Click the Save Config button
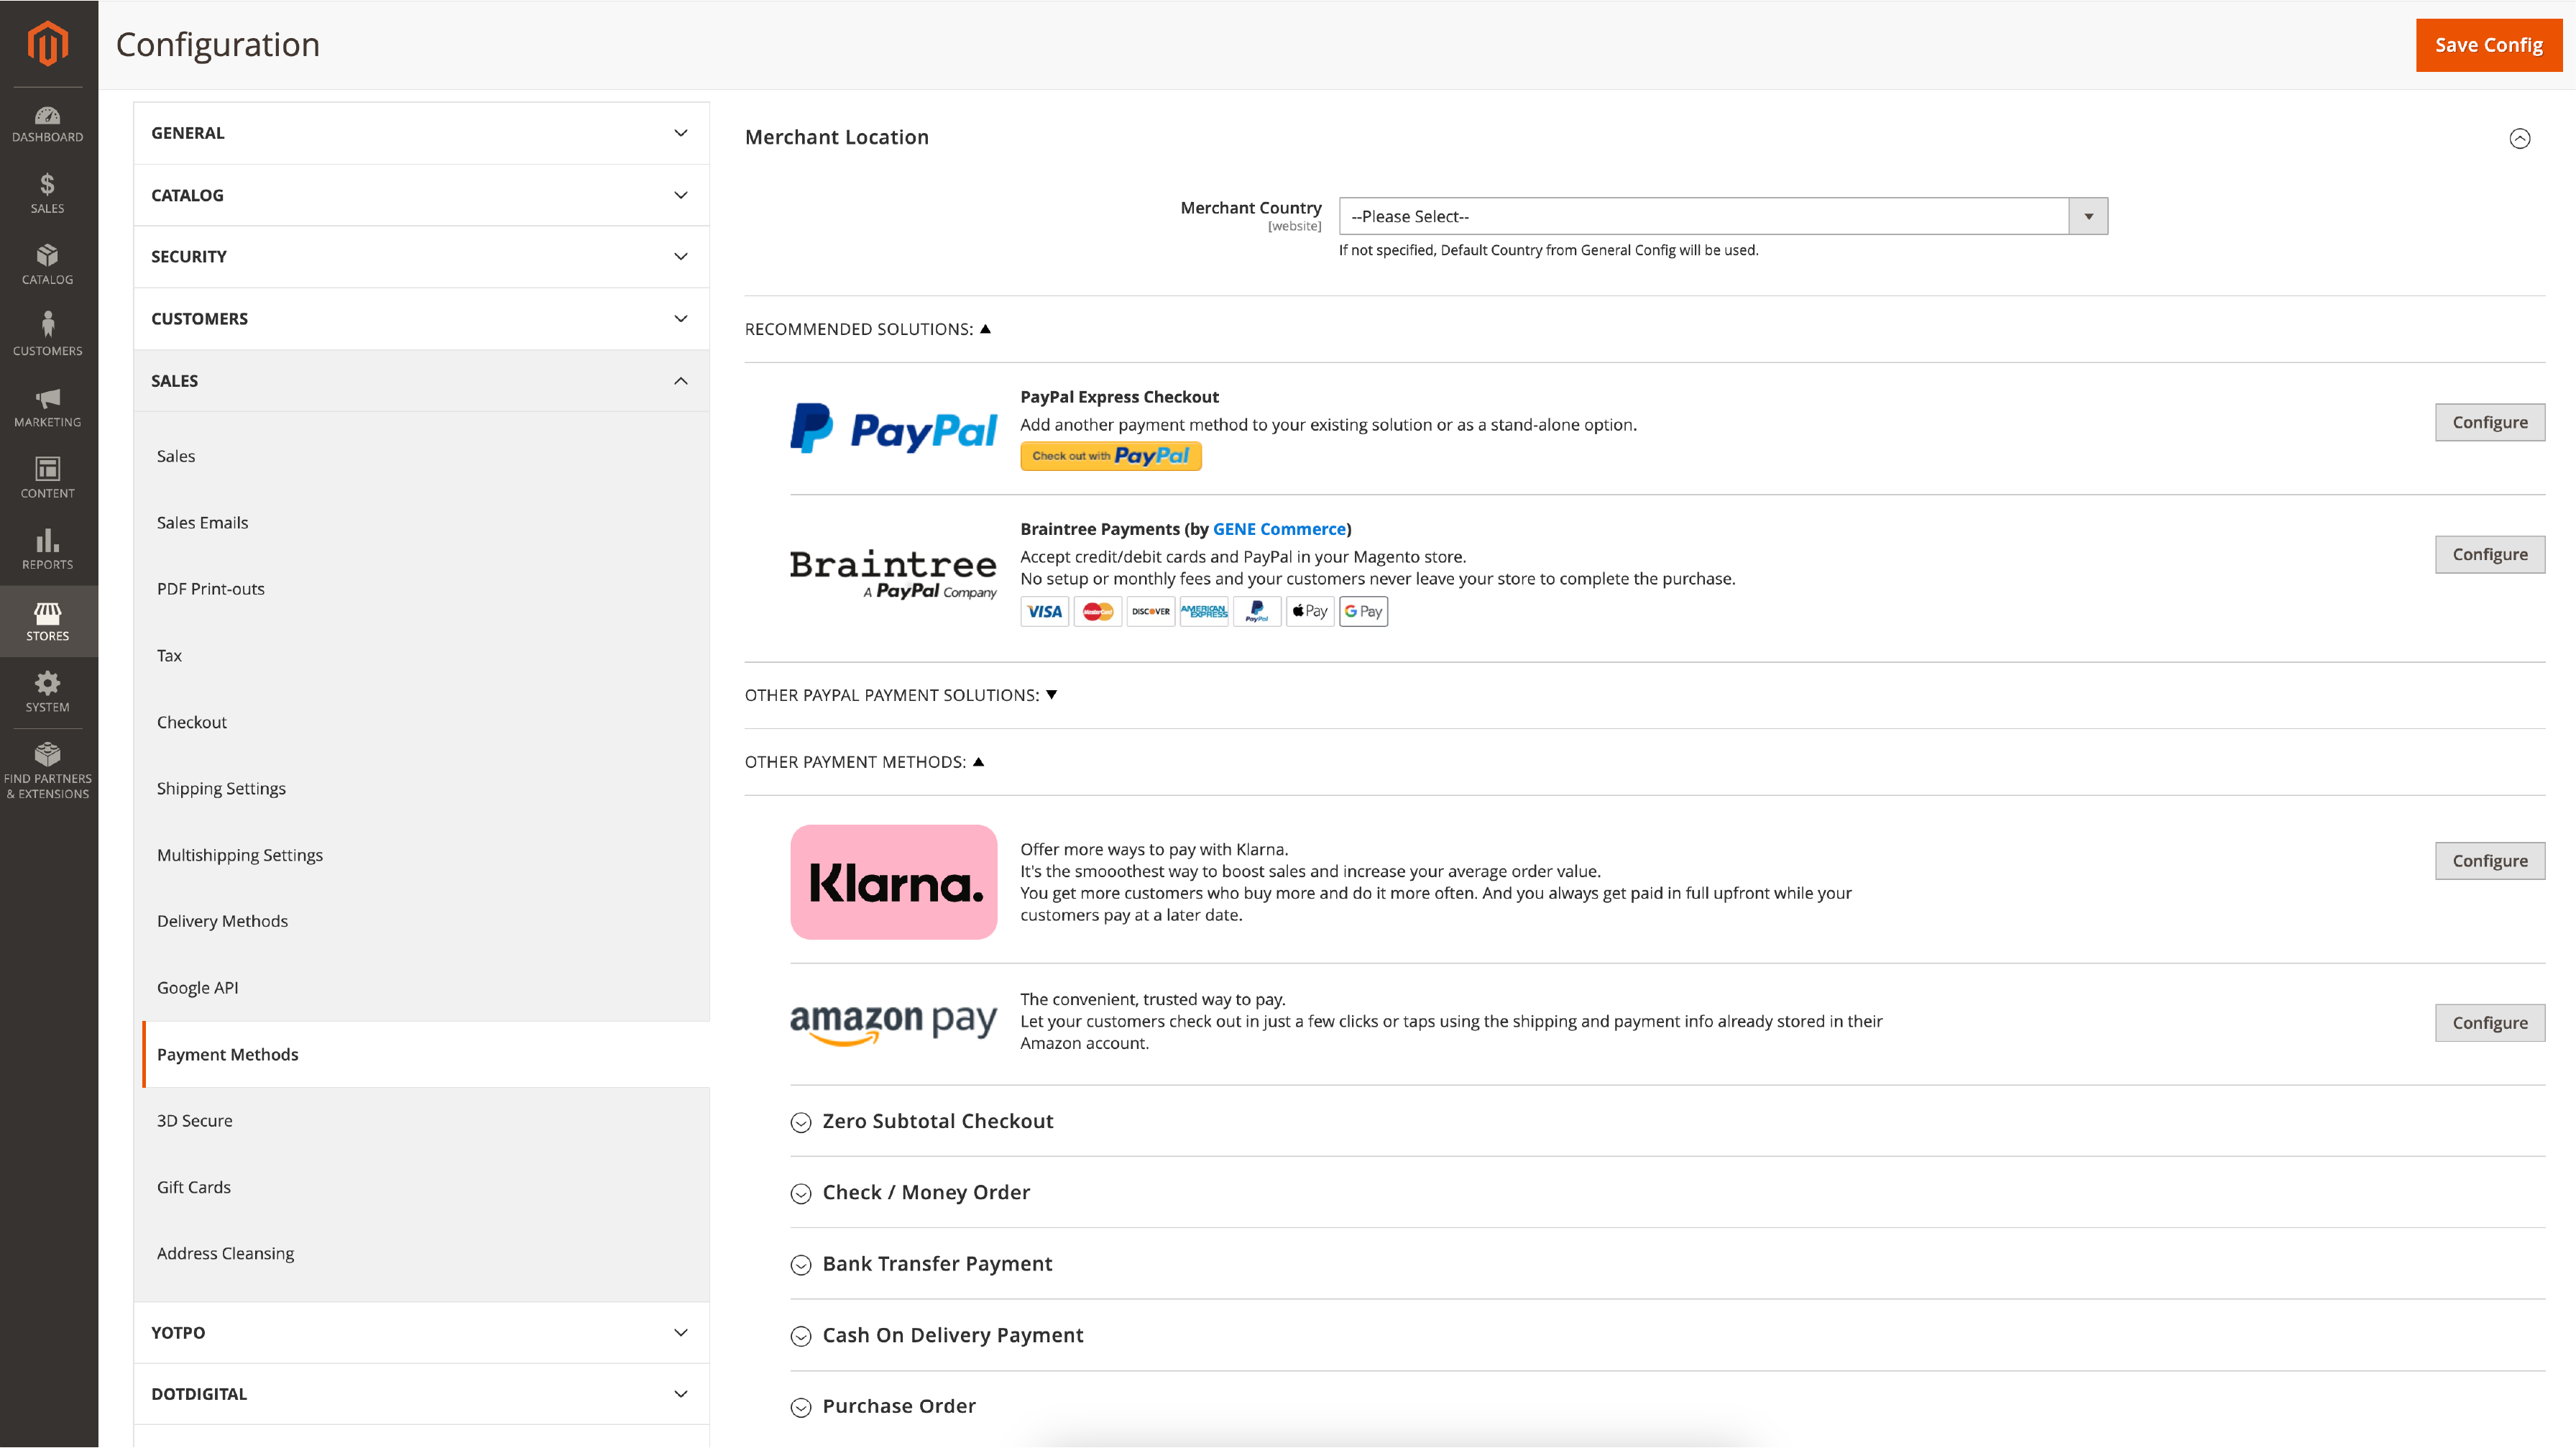The height and width of the screenshot is (1448, 2576). (2488, 45)
